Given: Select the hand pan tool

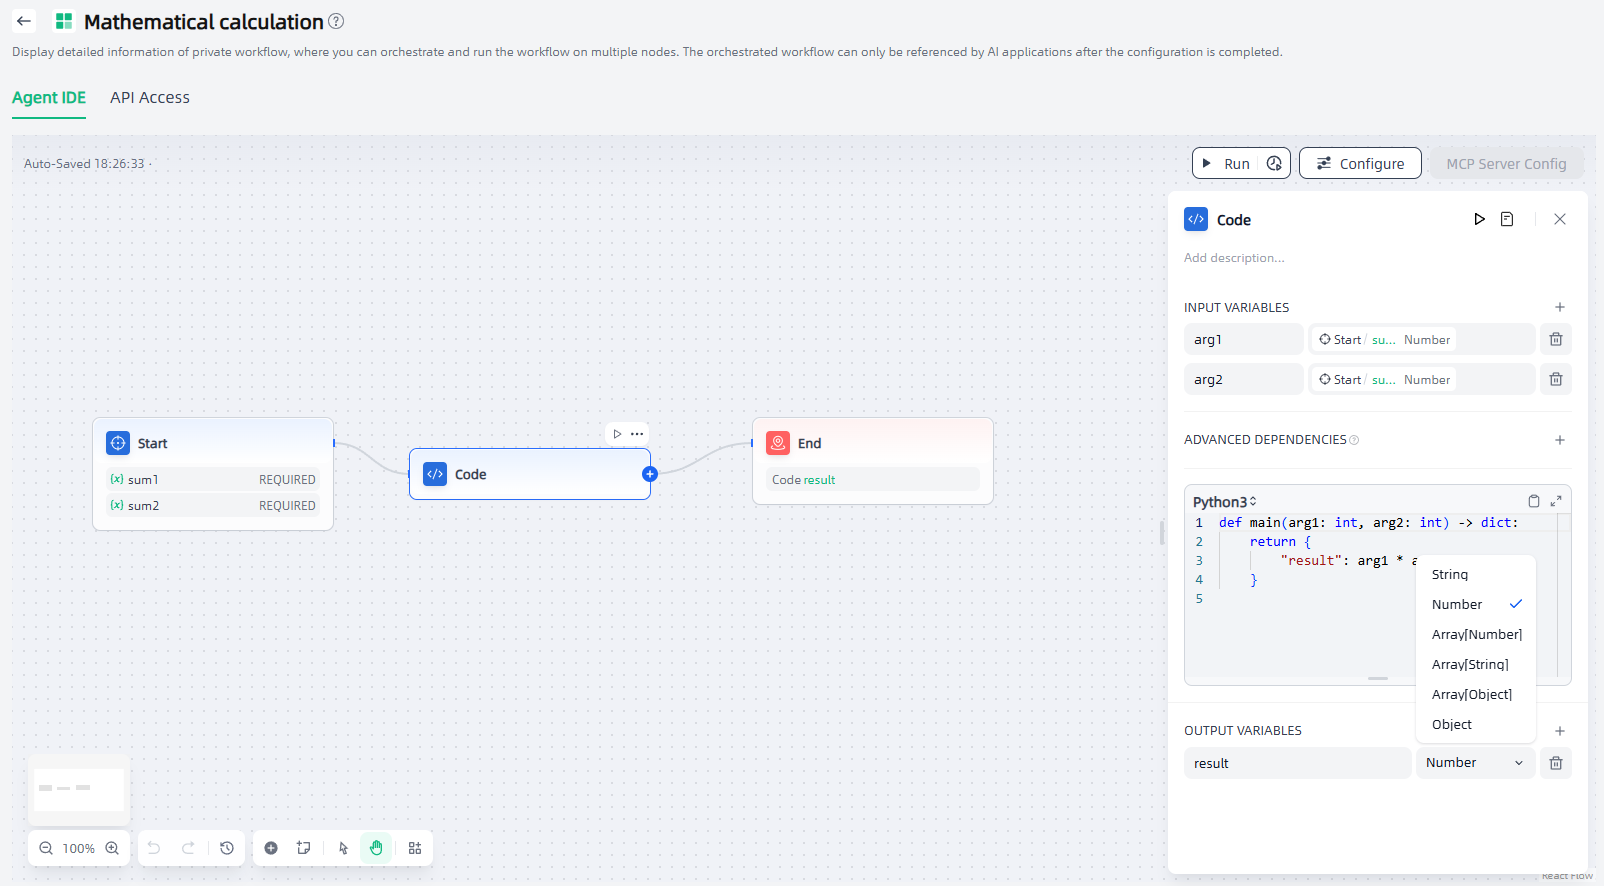Looking at the screenshot, I should point(376,848).
